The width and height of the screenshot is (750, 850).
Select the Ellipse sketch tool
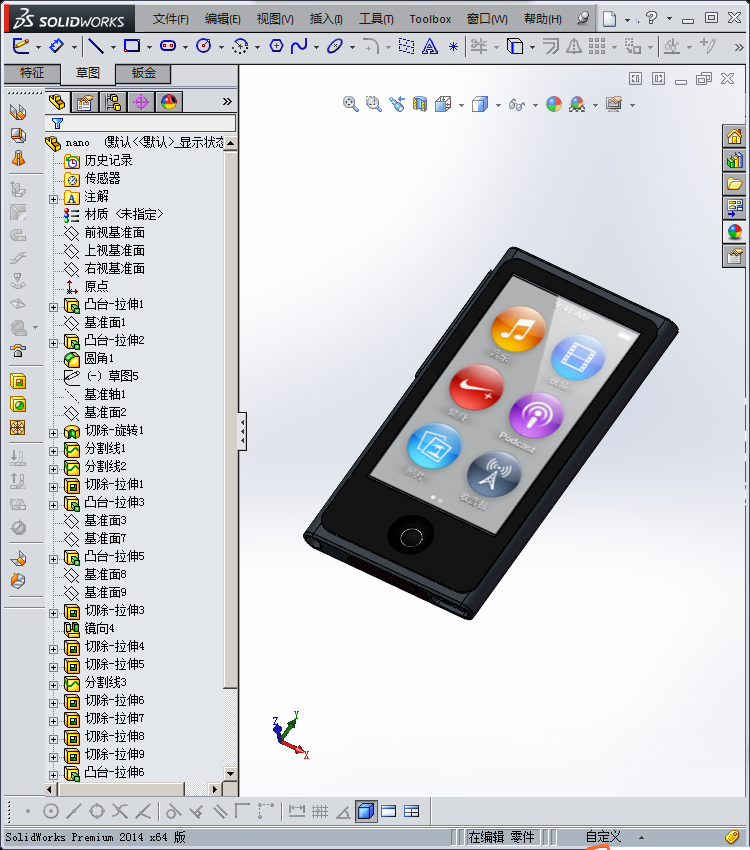pos(335,46)
